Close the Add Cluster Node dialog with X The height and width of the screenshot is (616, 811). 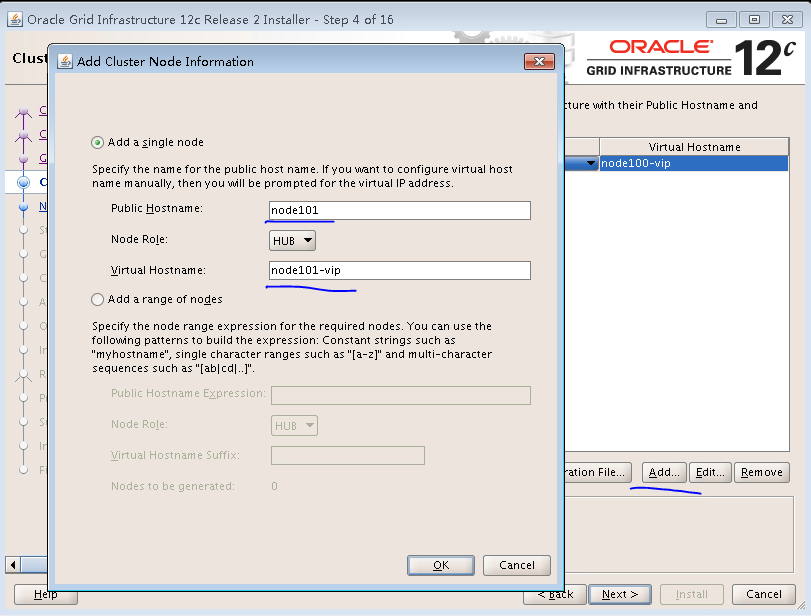pyautogui.click(x=539, y=62)
